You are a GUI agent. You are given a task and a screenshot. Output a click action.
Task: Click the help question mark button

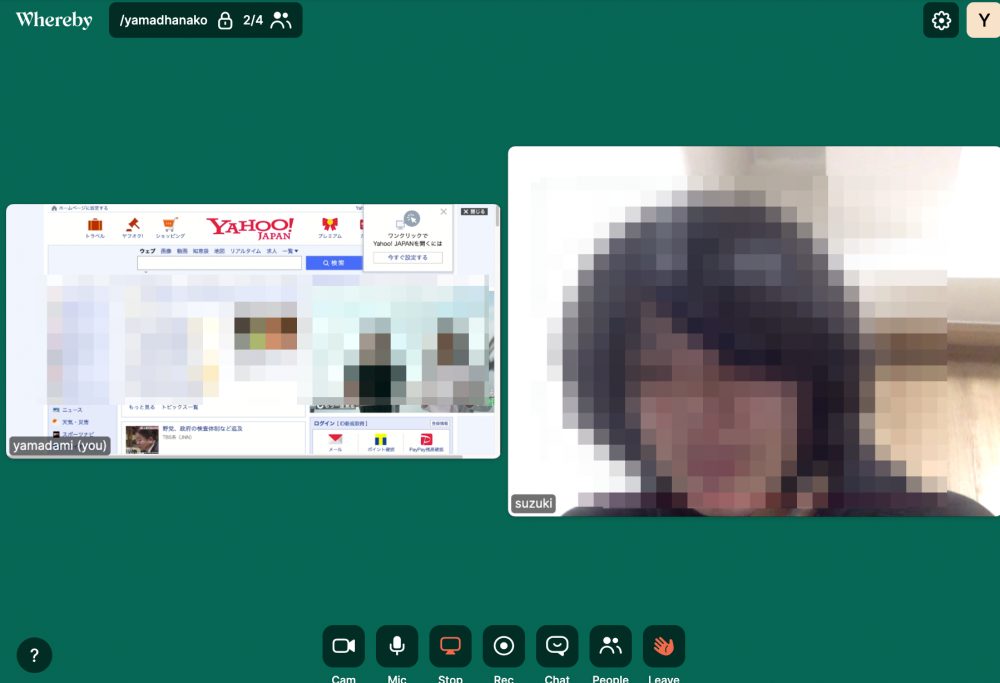click(x=34, y=656)
